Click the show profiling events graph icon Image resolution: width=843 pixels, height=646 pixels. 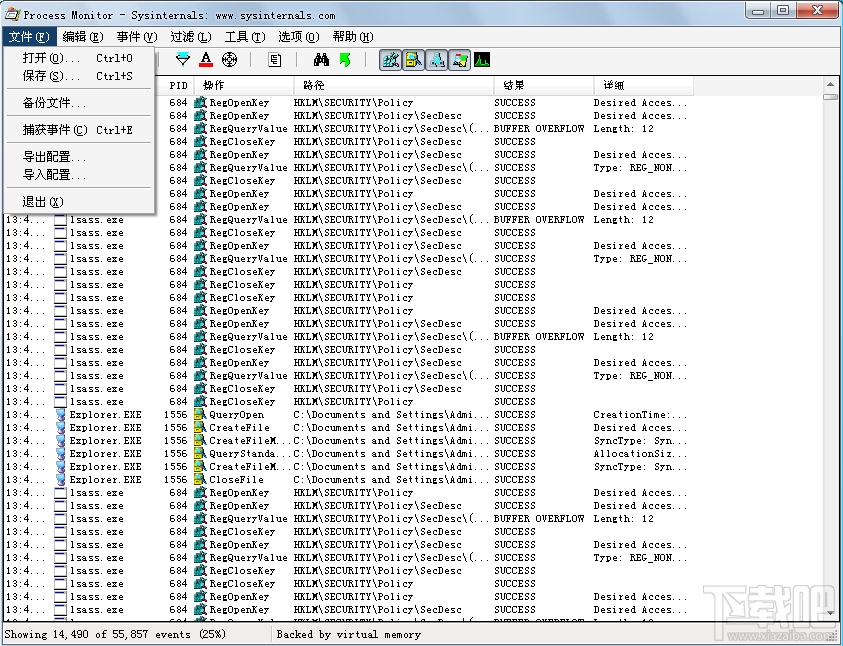click(x=481, y=60)
